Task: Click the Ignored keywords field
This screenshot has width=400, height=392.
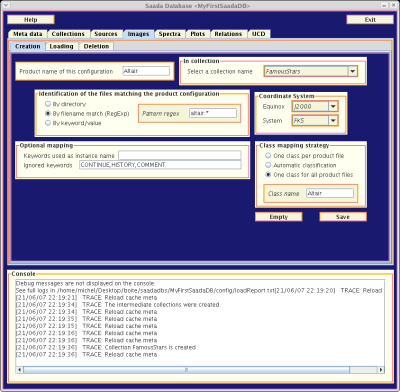Action: click(x=160, y=165)
